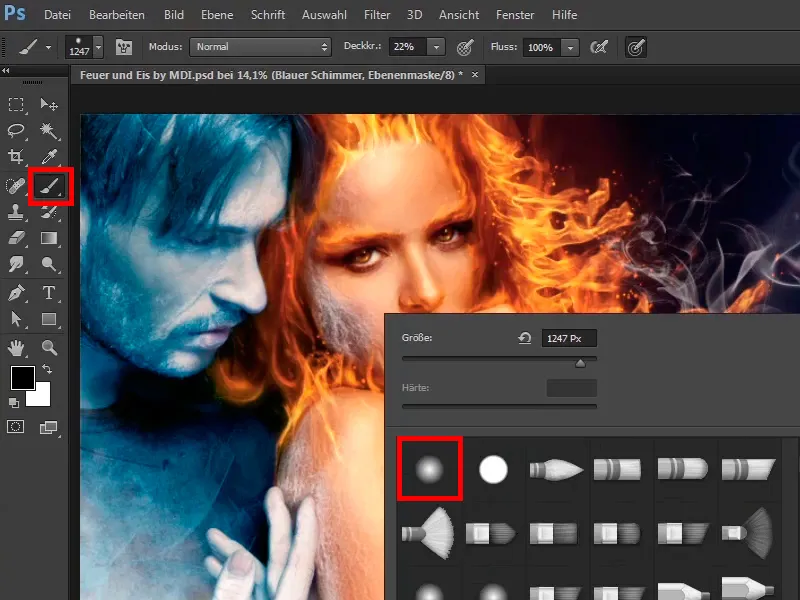The image size is (800, 600).
Task: Open the Deckkr. opacity slider dropdown
Action: pyautogui.click(x=436, y=47)
